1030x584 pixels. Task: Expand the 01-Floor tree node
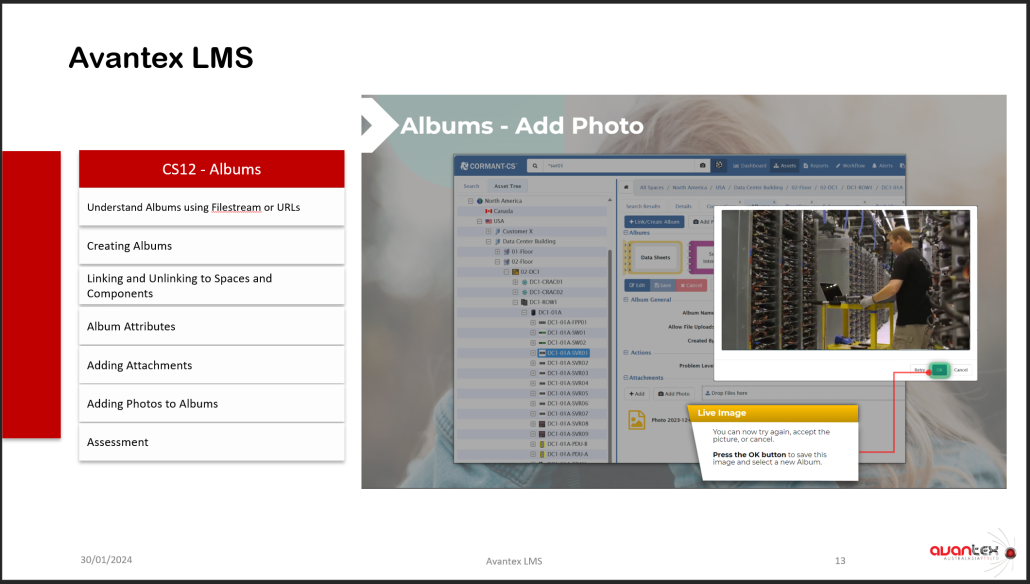(x=496, y=251)
